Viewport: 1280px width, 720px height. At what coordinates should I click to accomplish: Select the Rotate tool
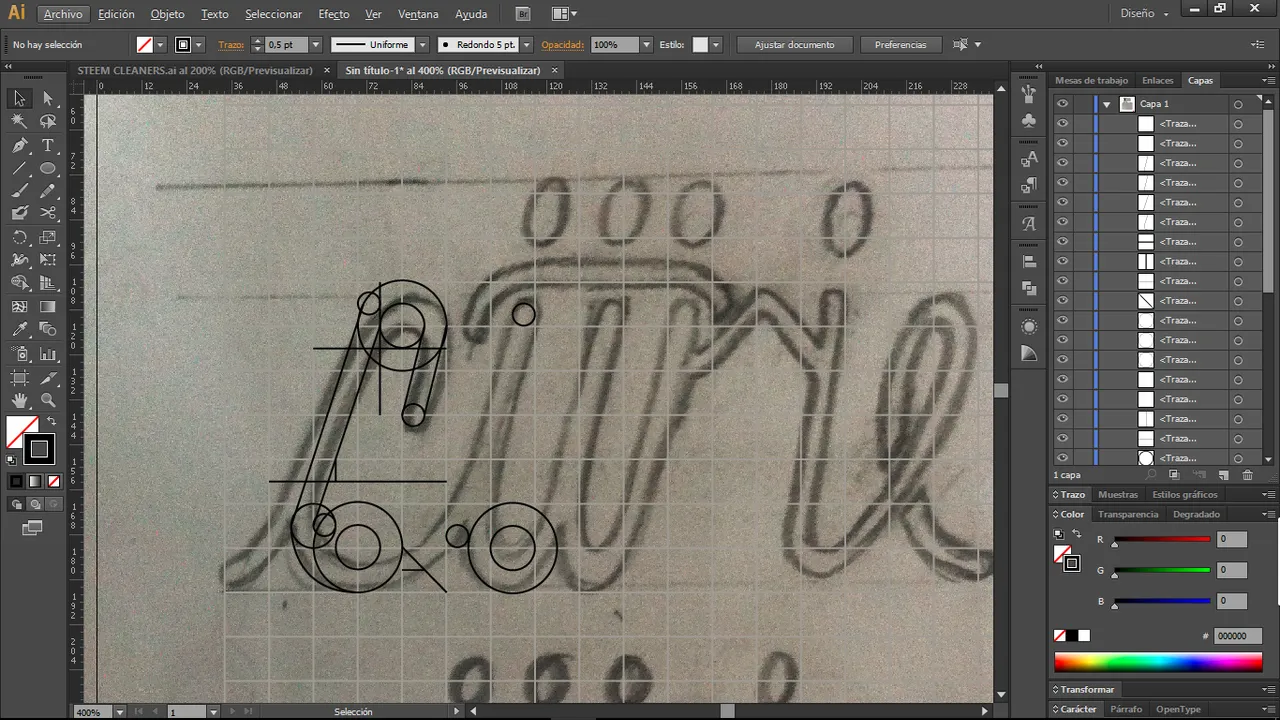click(x=19, y=238)
